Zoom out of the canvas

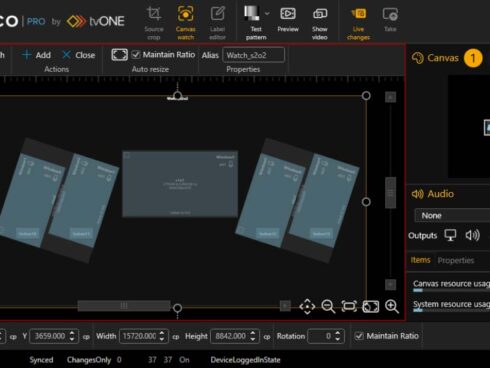pos(328,306)
